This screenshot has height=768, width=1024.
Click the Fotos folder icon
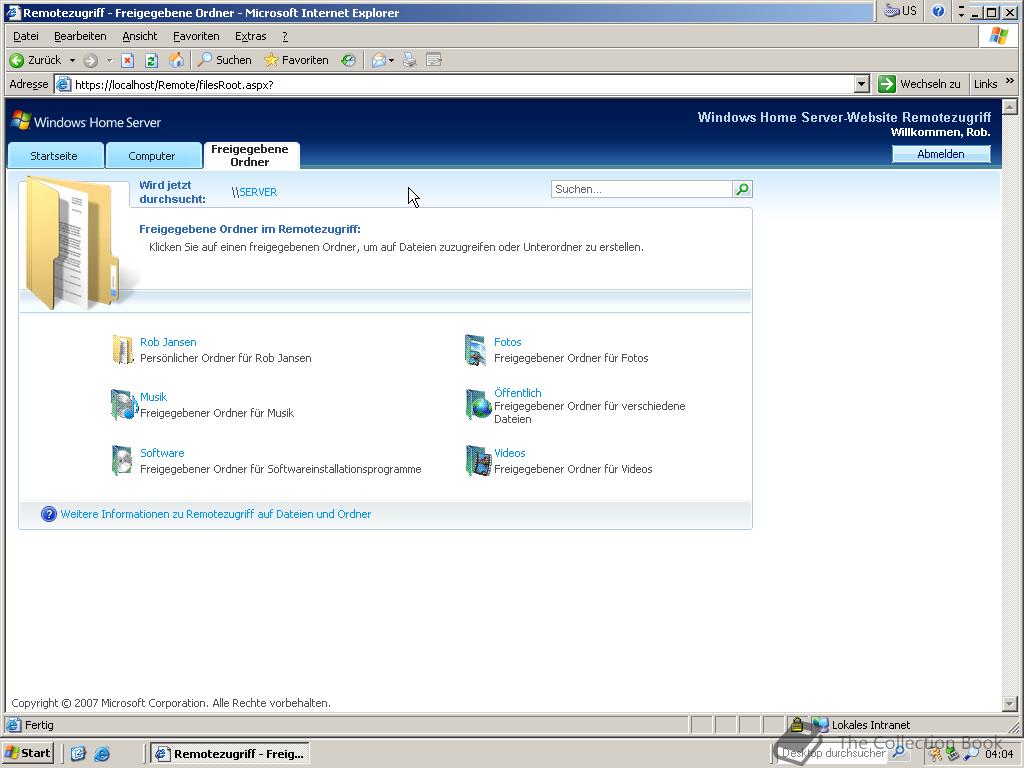coord(475,350)
